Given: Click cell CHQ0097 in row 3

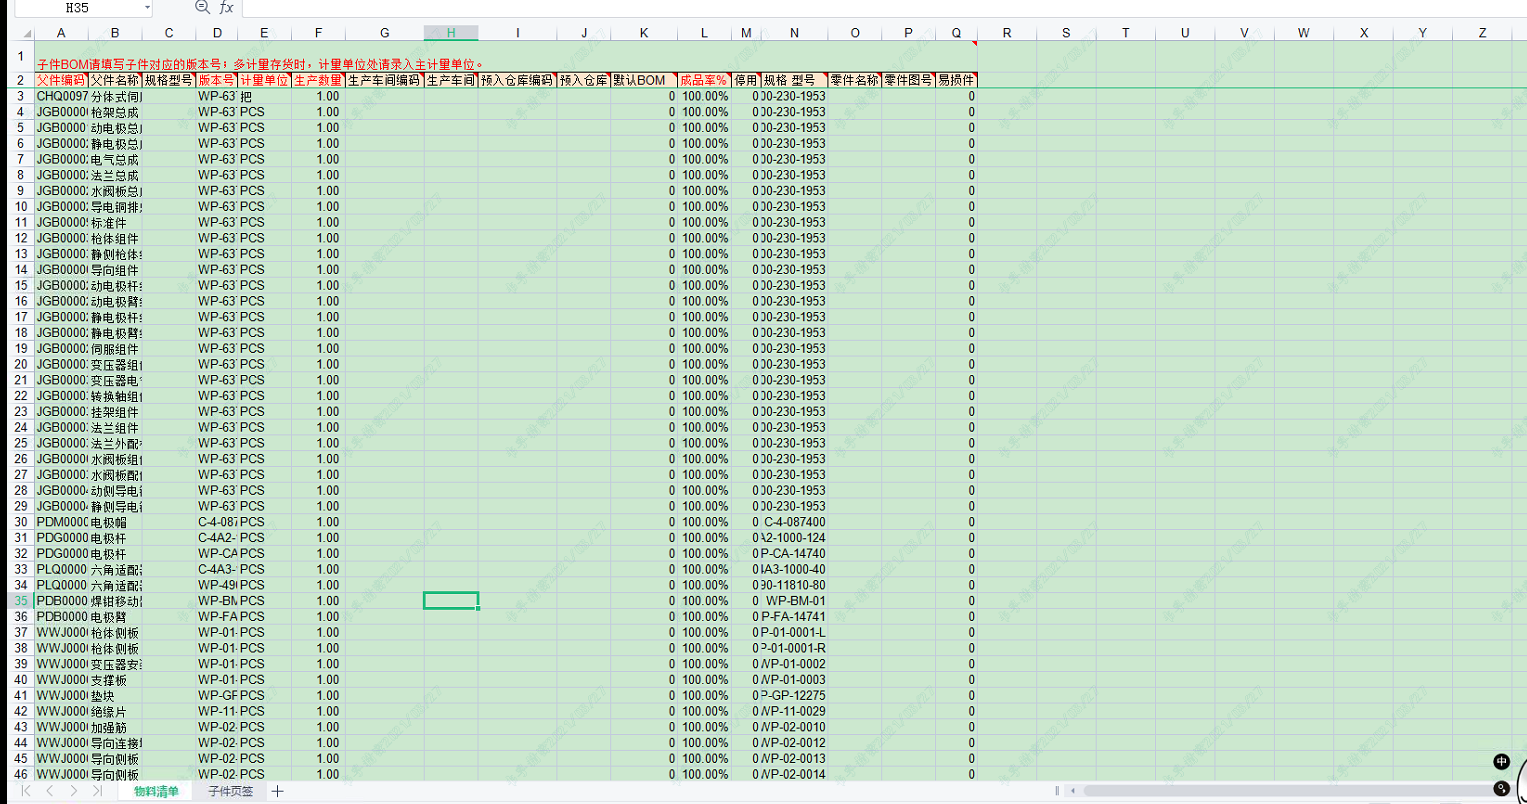Looking at the screenshot, I should click(61, 96).
